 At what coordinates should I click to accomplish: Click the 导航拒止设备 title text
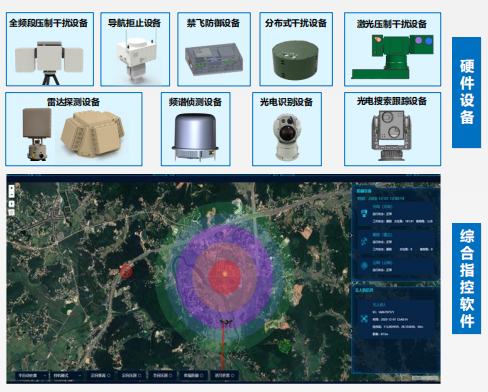click(134, 23)
